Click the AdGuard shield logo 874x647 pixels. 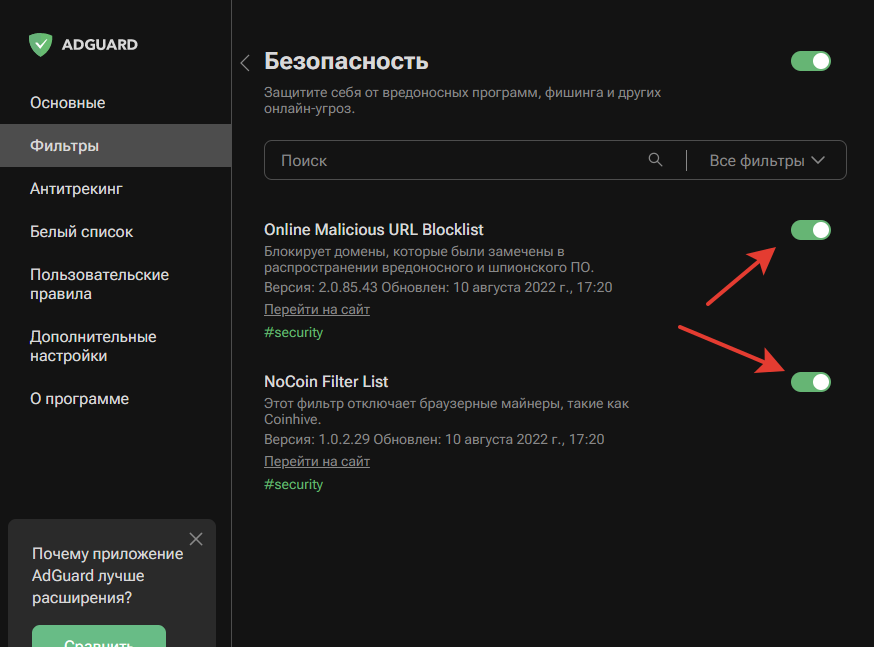tap(40, 45)
